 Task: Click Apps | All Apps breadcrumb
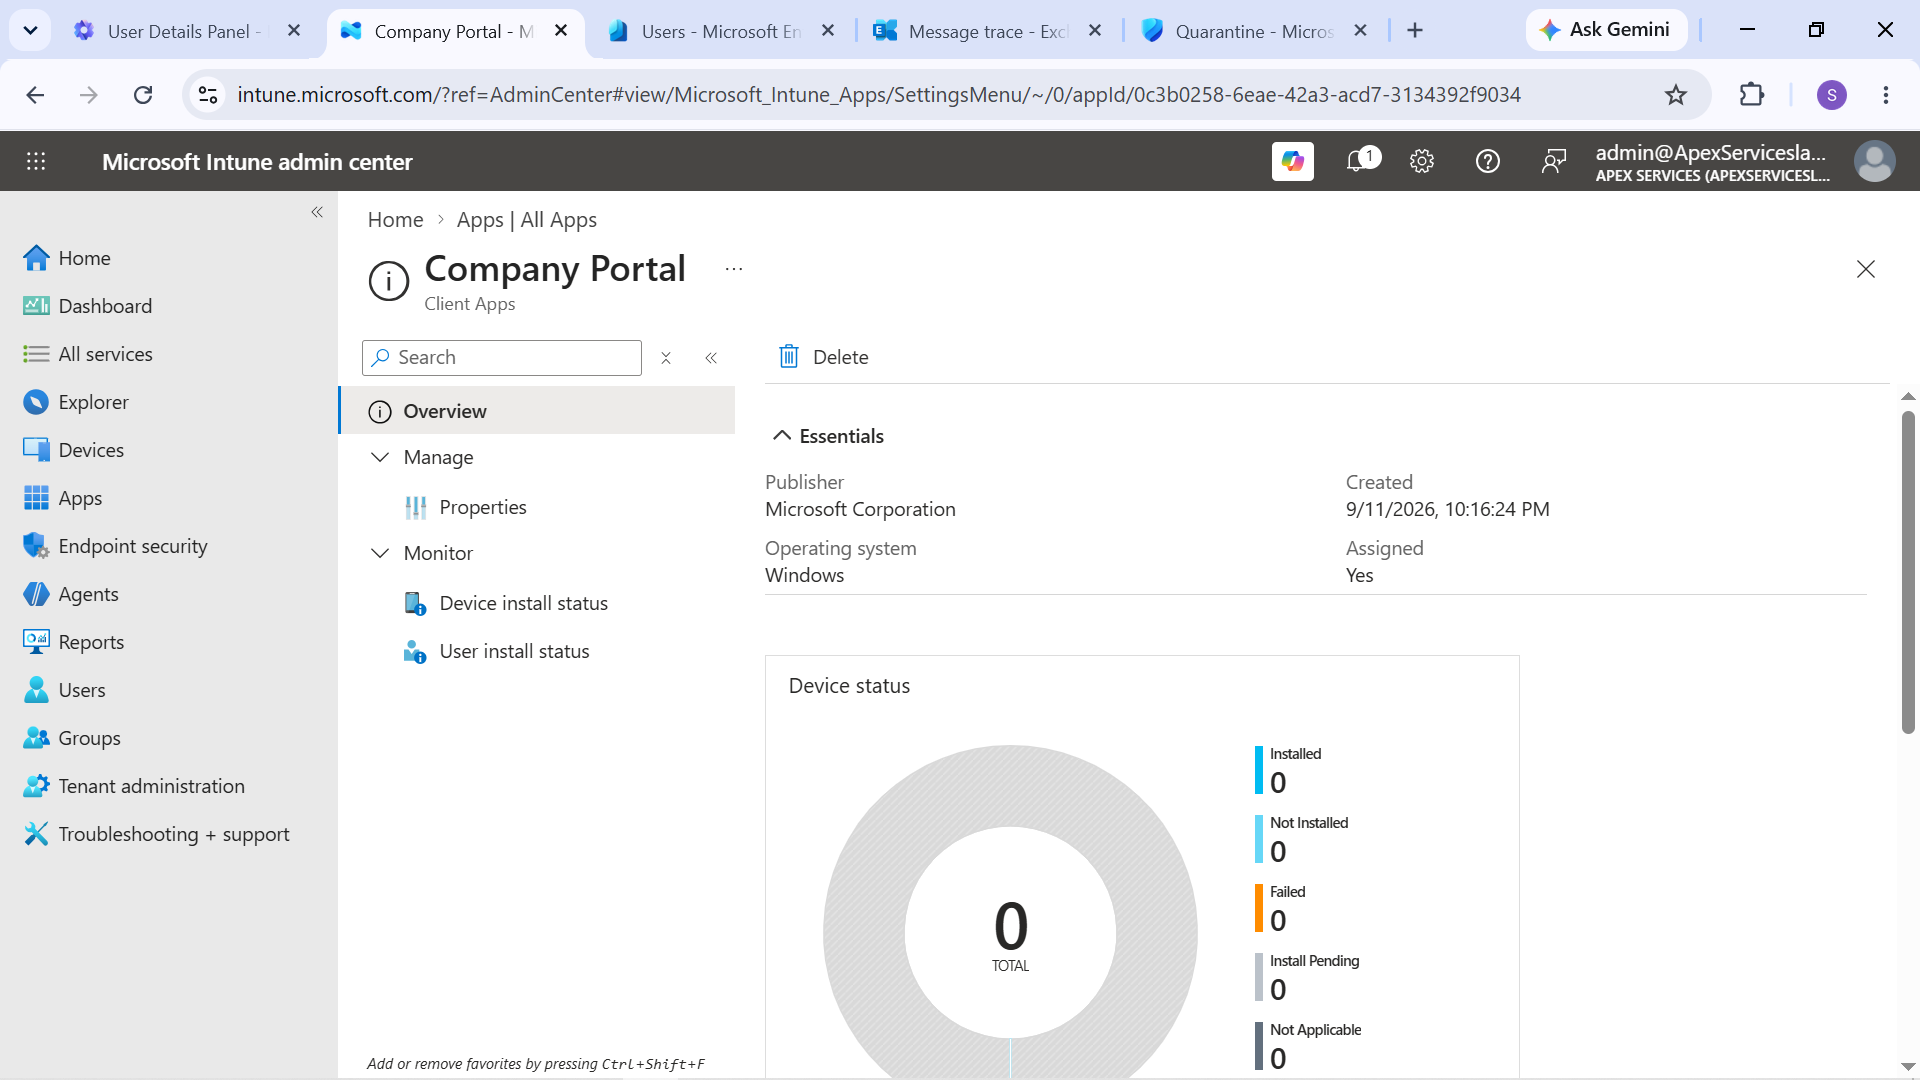527,220
